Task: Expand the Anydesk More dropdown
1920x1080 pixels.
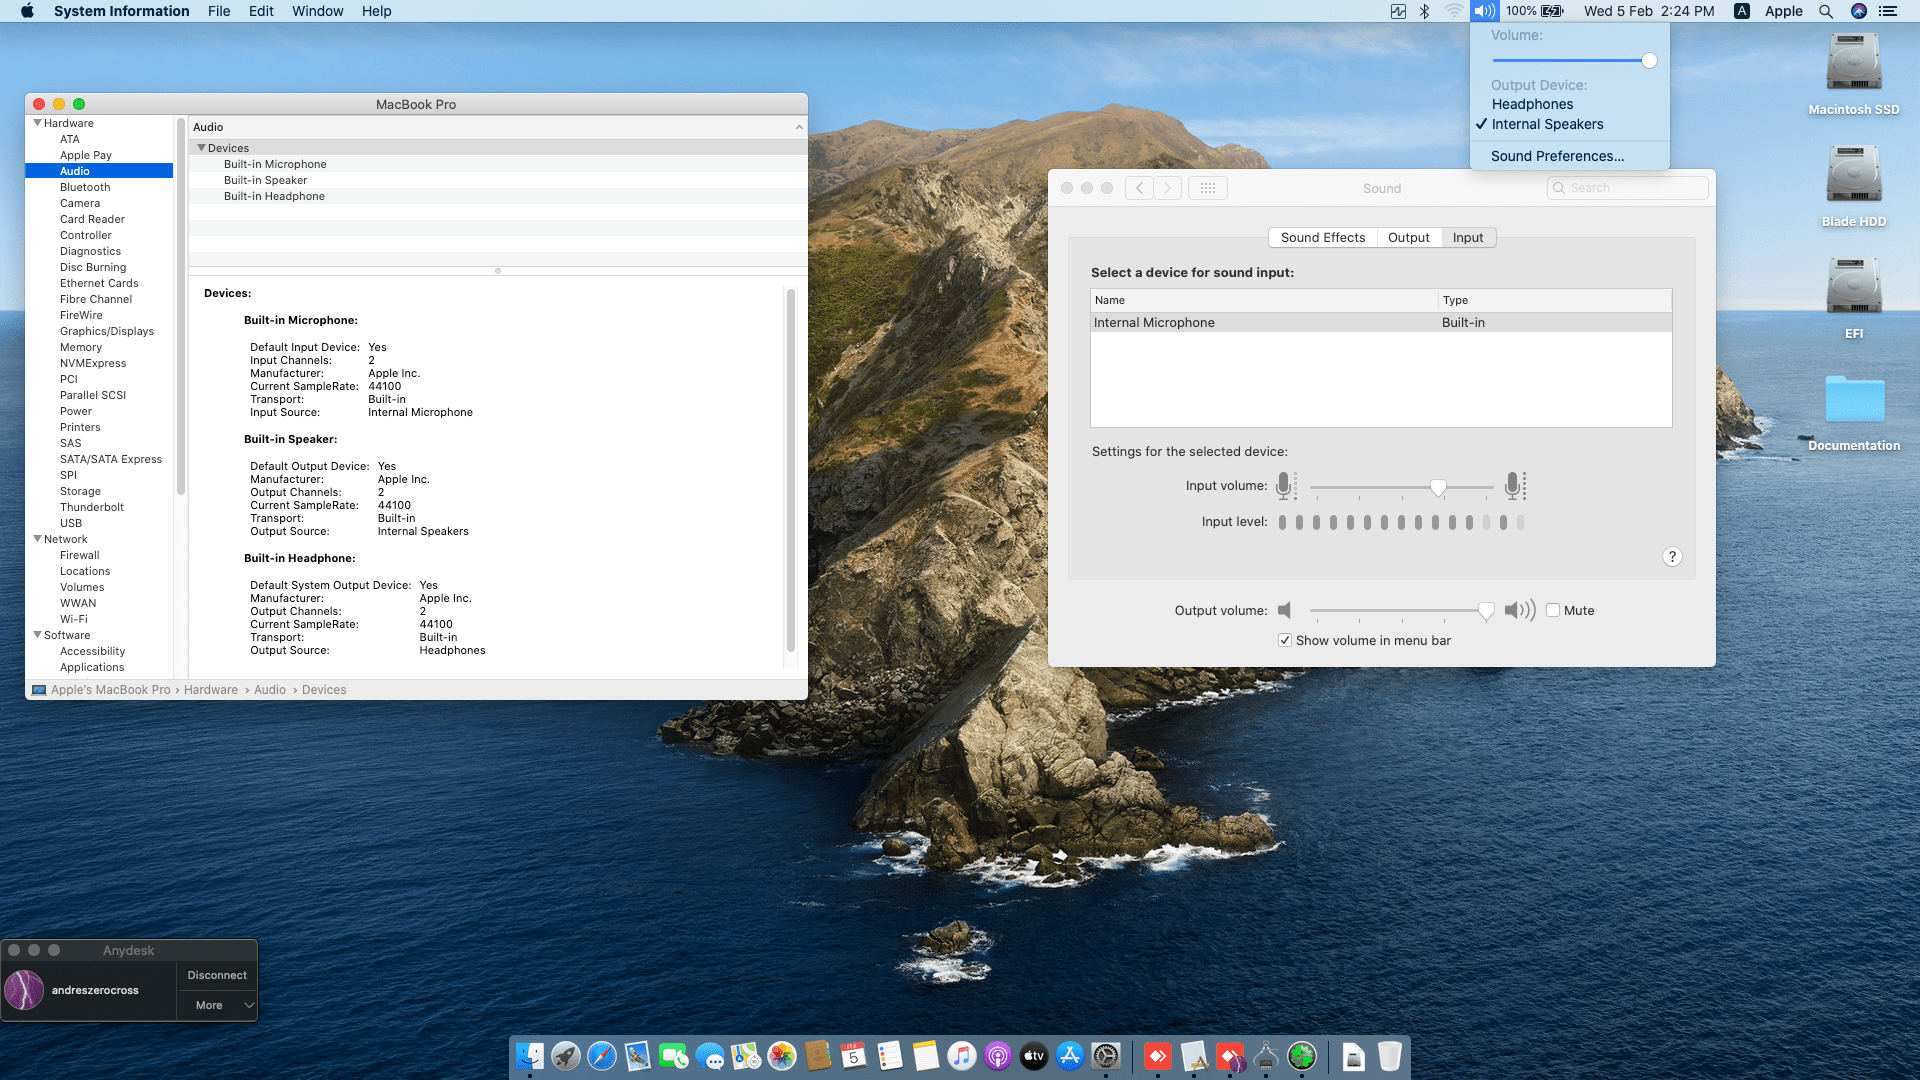Action: 217,1005
